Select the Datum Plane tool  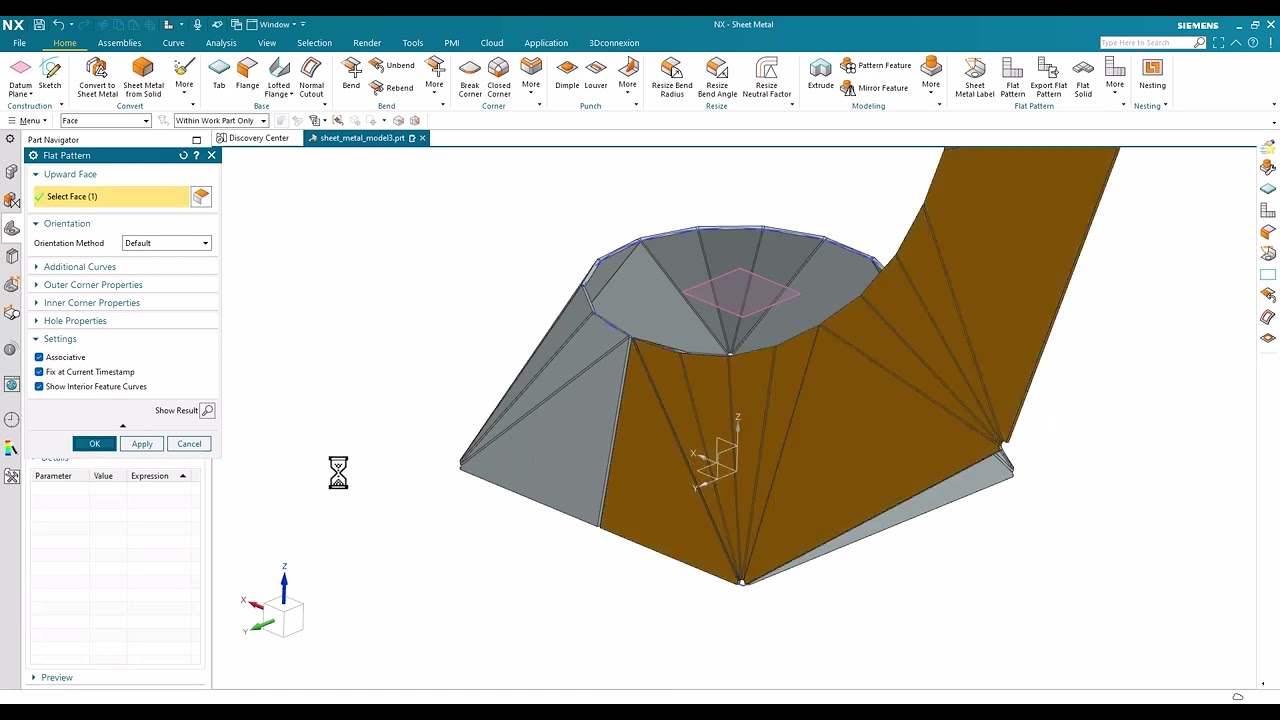(x=20, y=75)
